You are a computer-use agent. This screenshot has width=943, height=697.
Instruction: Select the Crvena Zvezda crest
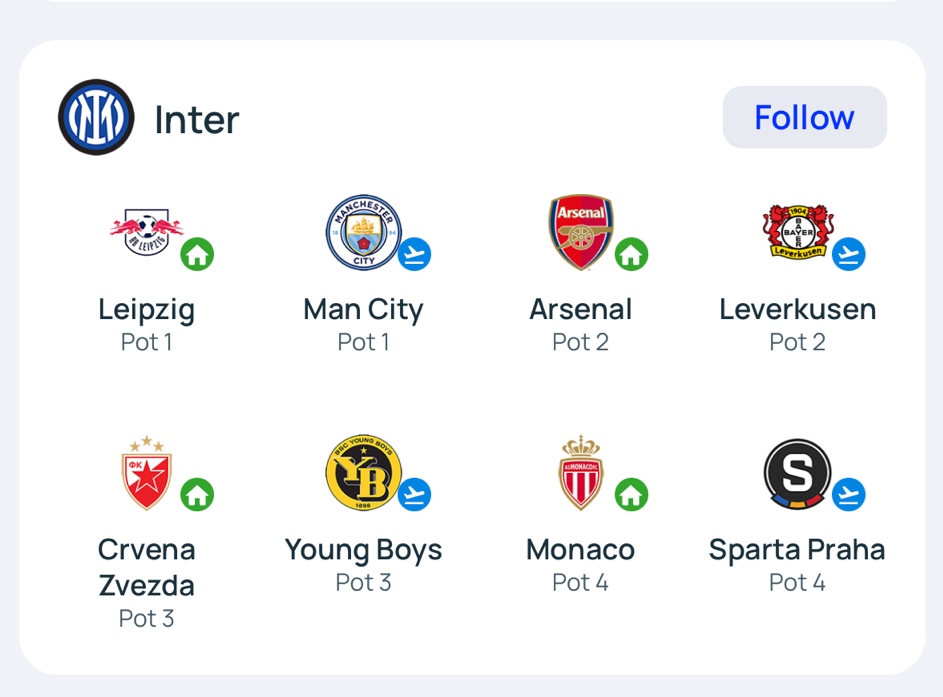(x=147, y=473)
